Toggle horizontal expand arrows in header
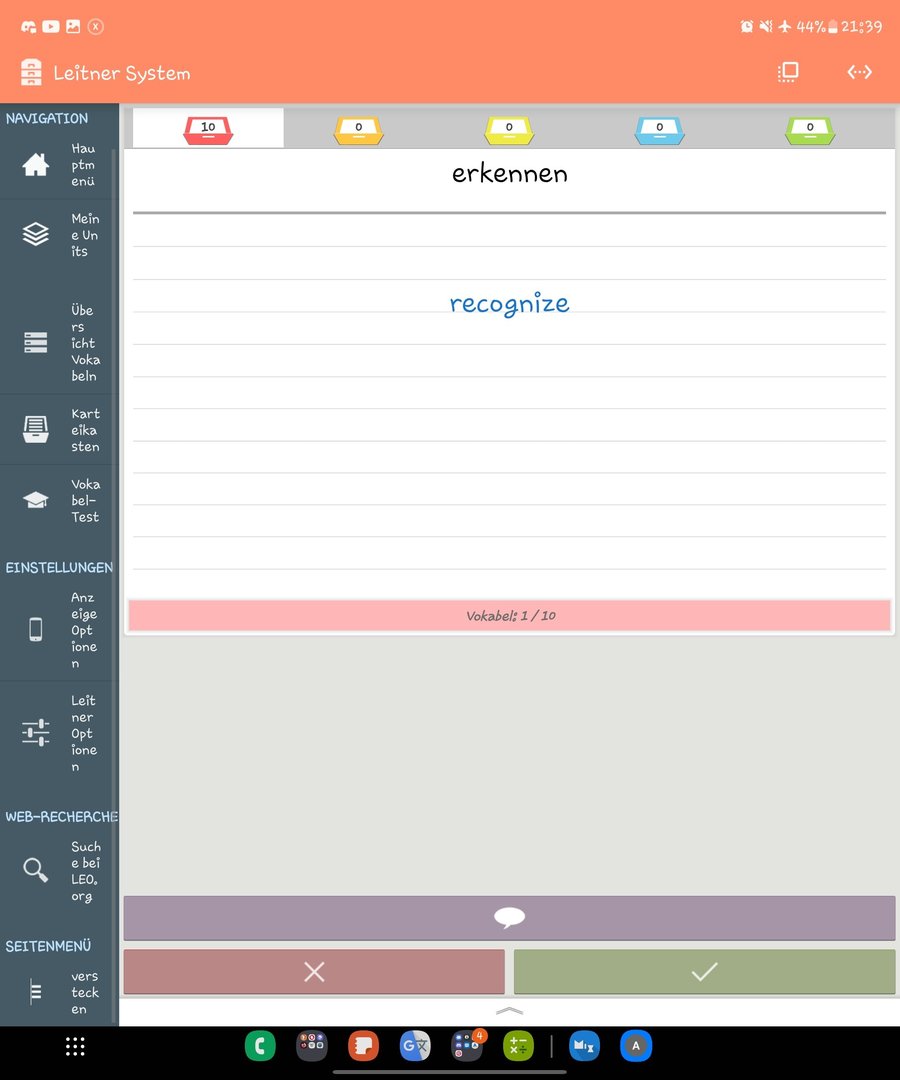Image resolution: width=900 pixels, height=1080 pixels. pyautogui.click(x=859, y=72)
